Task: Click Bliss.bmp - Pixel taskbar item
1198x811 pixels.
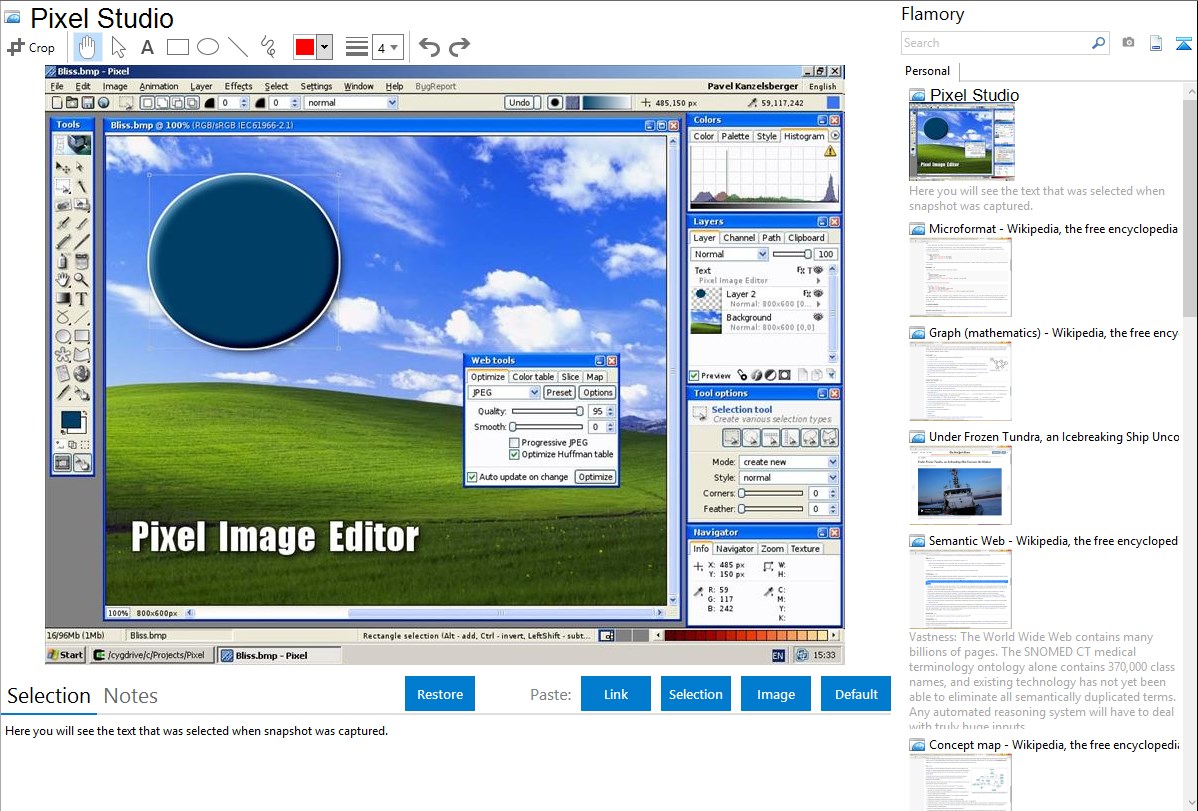Action: click(x=279, y=655)
